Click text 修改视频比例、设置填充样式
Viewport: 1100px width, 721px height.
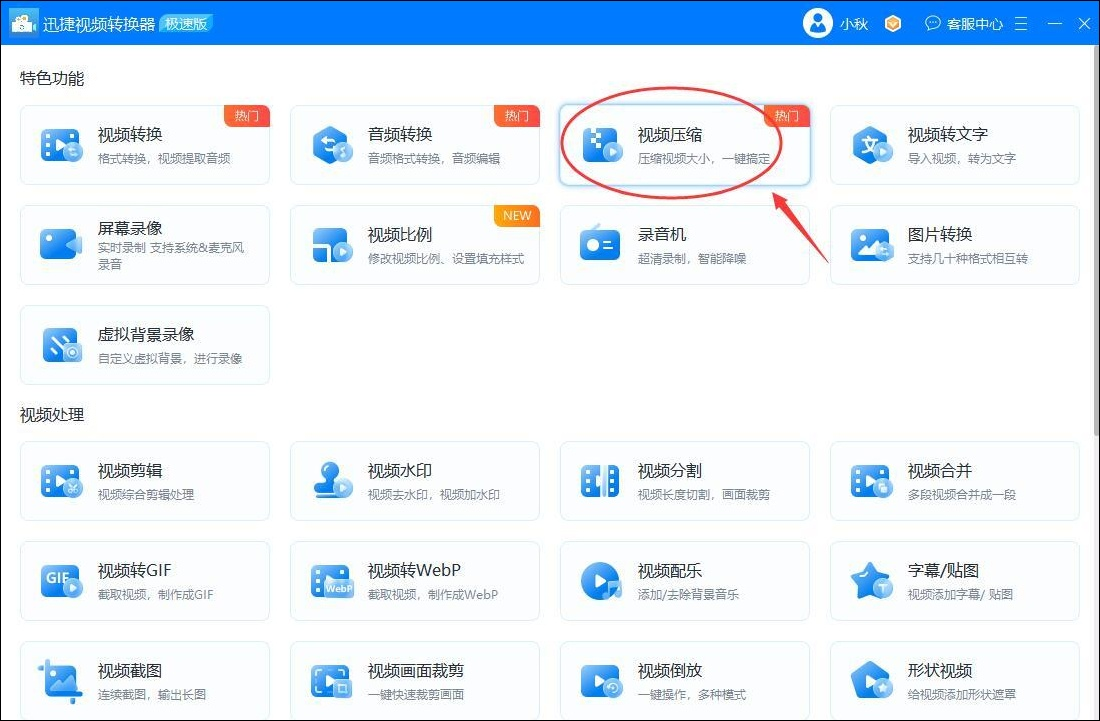tap(445, 259)
